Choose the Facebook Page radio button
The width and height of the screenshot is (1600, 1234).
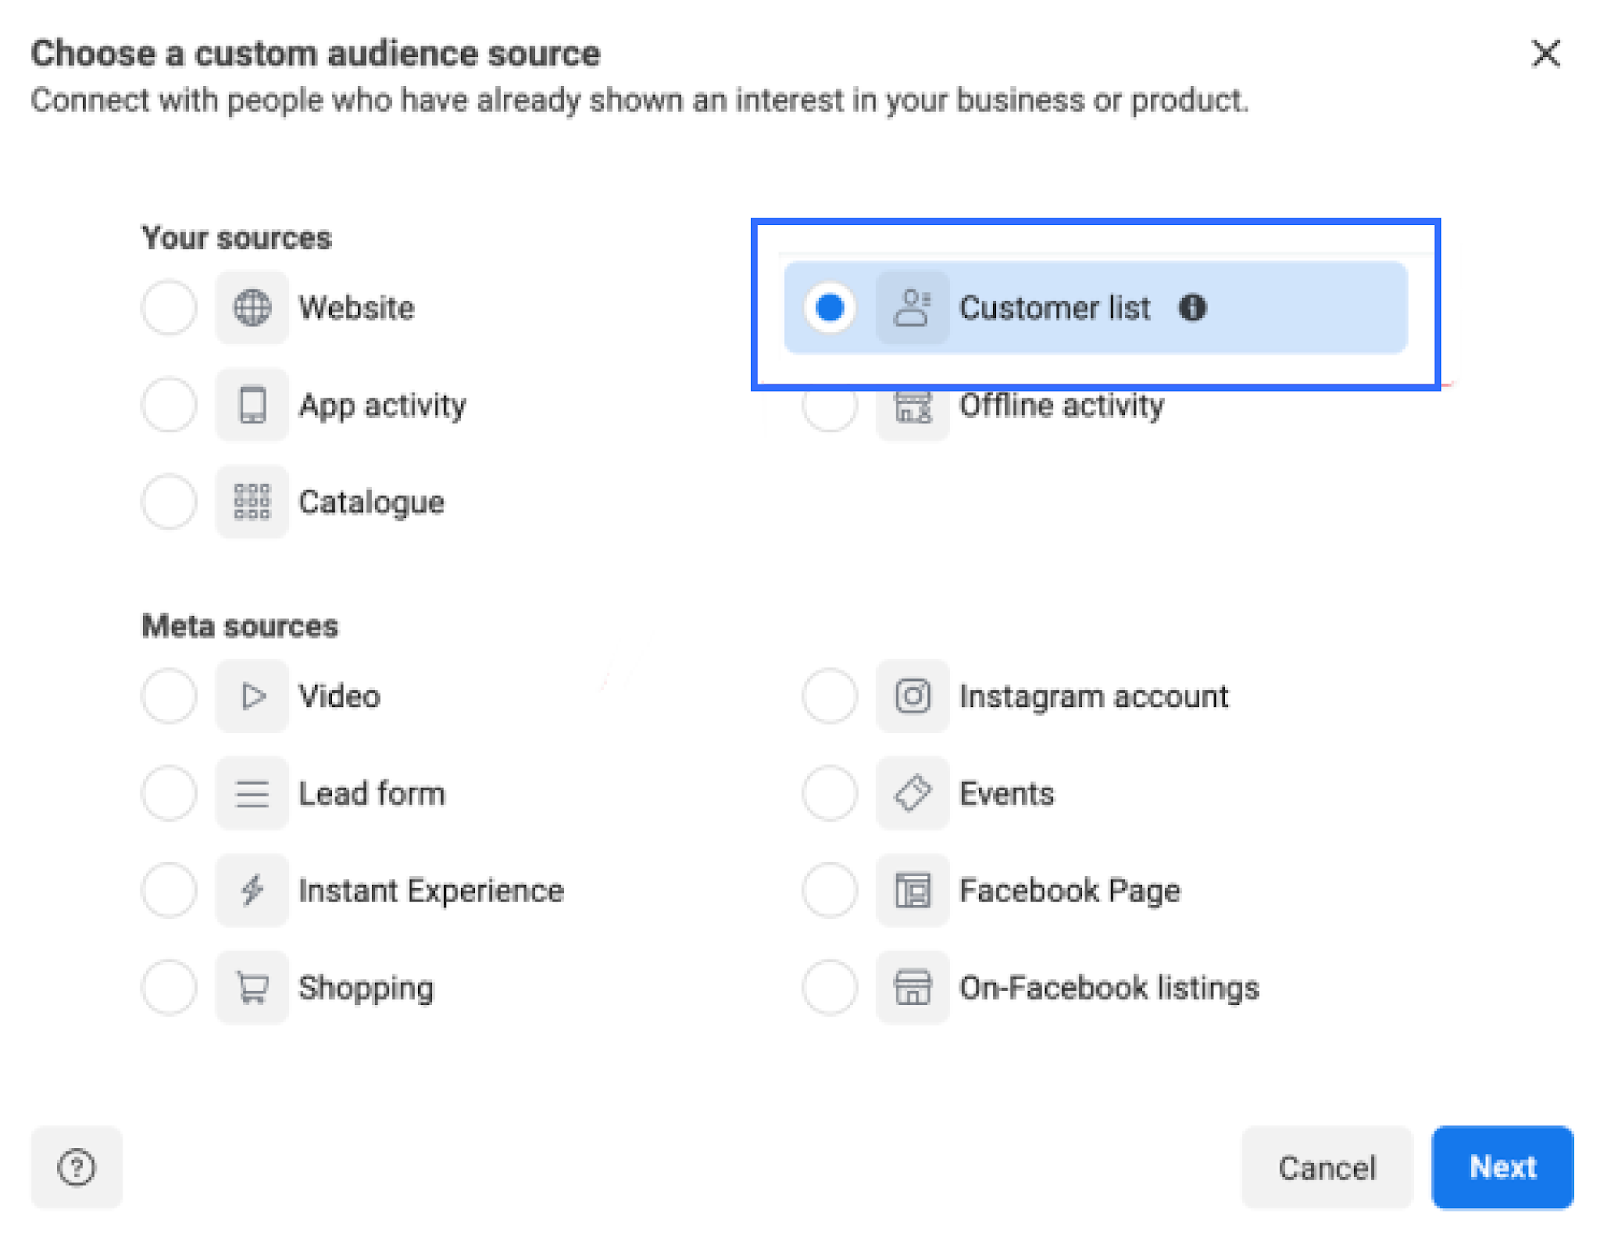(x=829, y=890)
